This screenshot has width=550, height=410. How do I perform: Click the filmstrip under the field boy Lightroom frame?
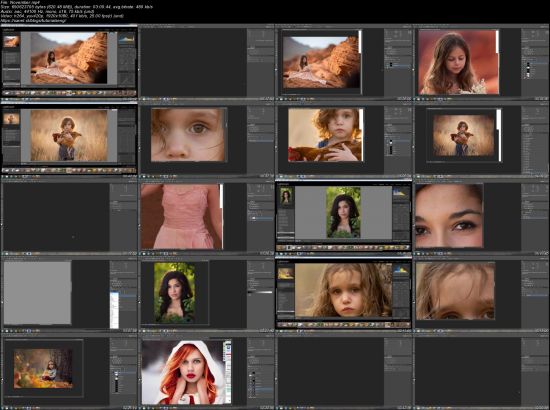pos(69,170)
